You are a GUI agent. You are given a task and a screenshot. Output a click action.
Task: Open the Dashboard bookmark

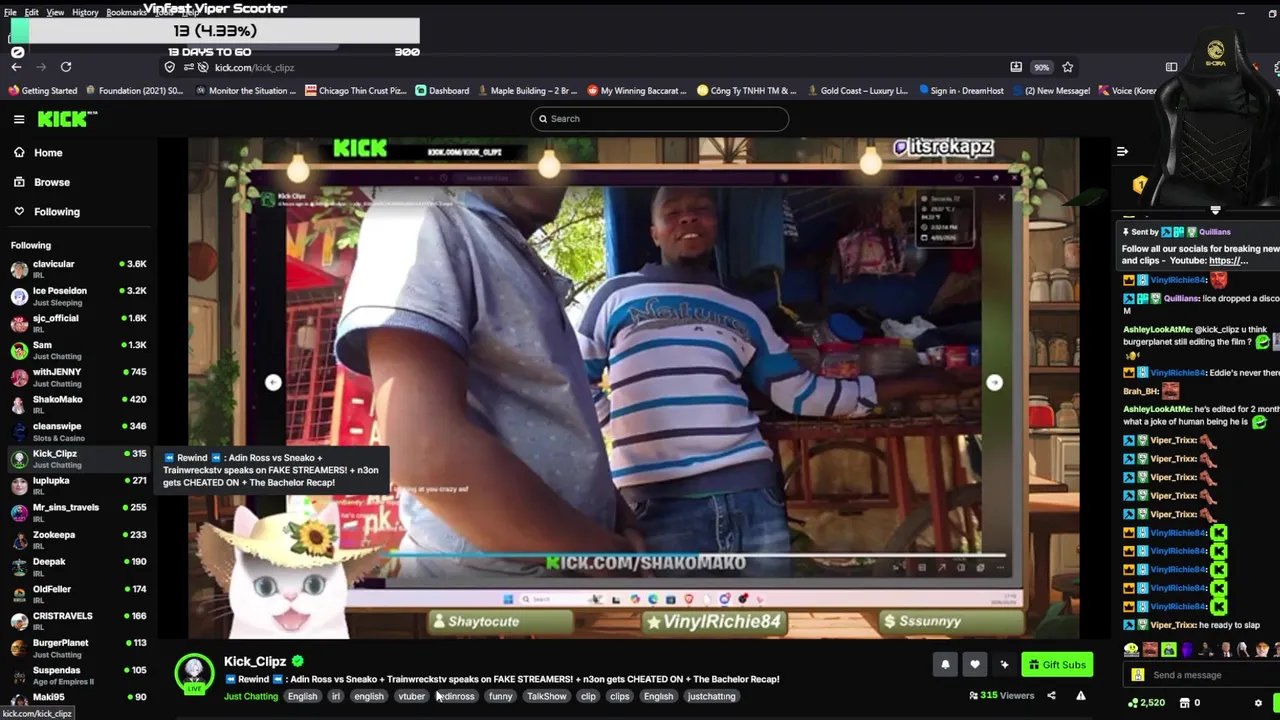(x=441, y=90)
